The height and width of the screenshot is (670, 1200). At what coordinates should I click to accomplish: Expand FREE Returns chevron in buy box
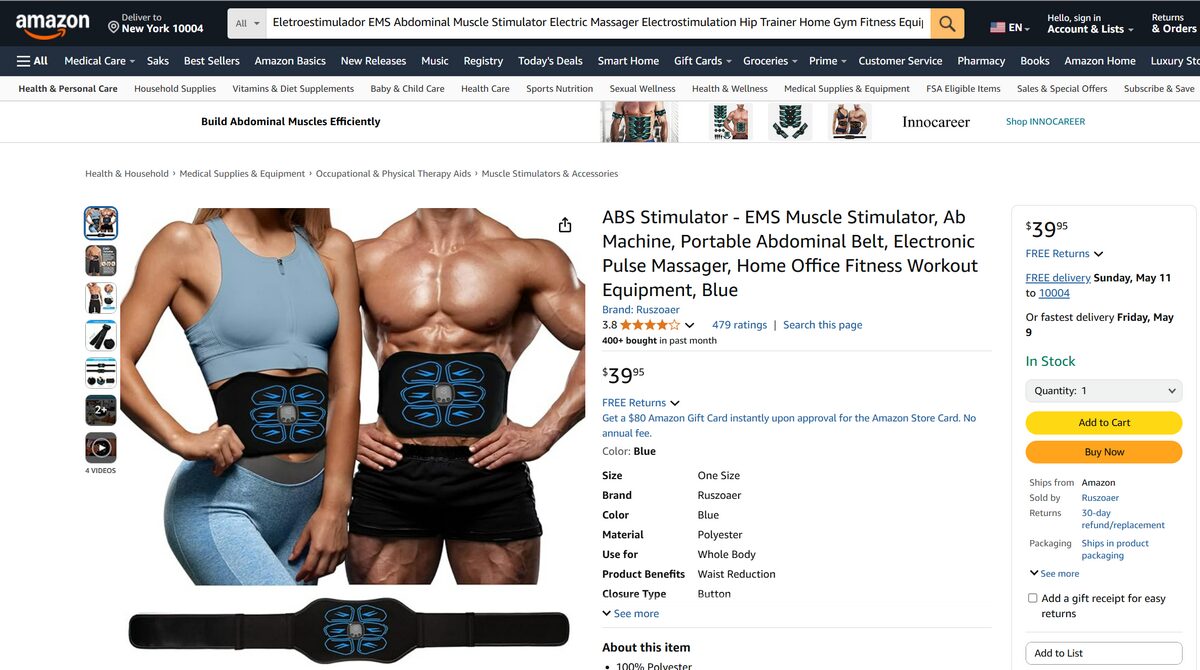point(1098,254)
